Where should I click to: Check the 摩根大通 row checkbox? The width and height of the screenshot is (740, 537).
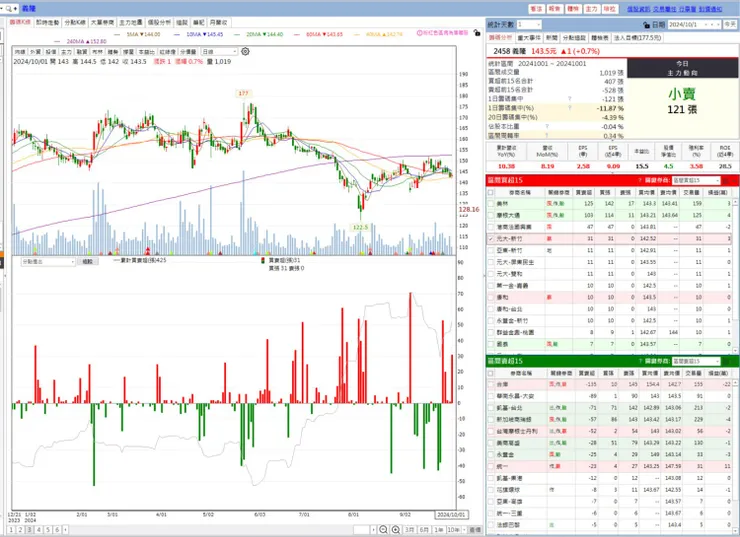point(491,215)
